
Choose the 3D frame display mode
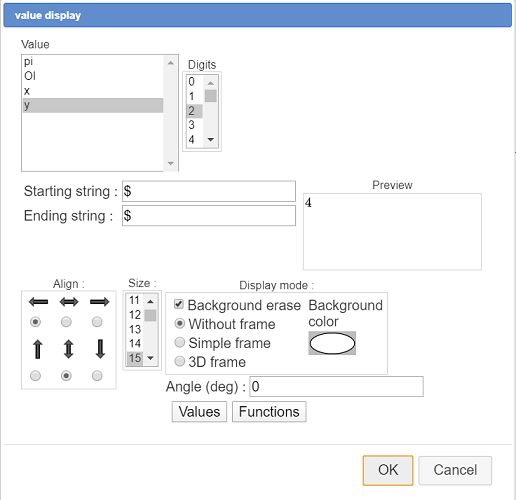pyautogui.click(x=180, y=361)
